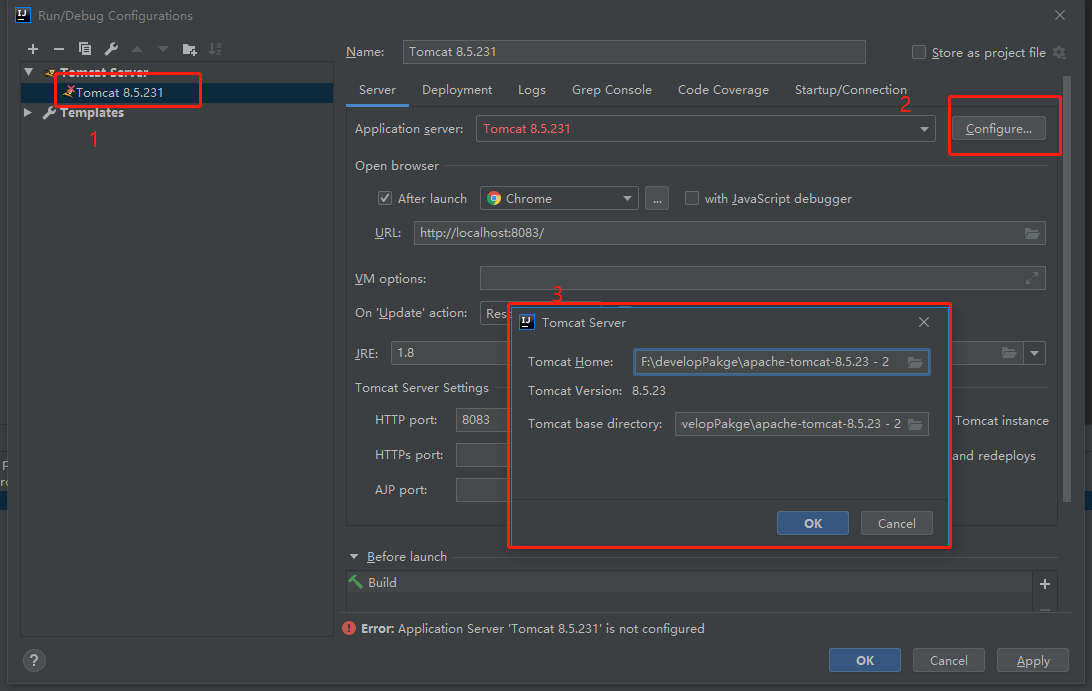
Task: Open the Logs tab
Action: coord(531,90)
